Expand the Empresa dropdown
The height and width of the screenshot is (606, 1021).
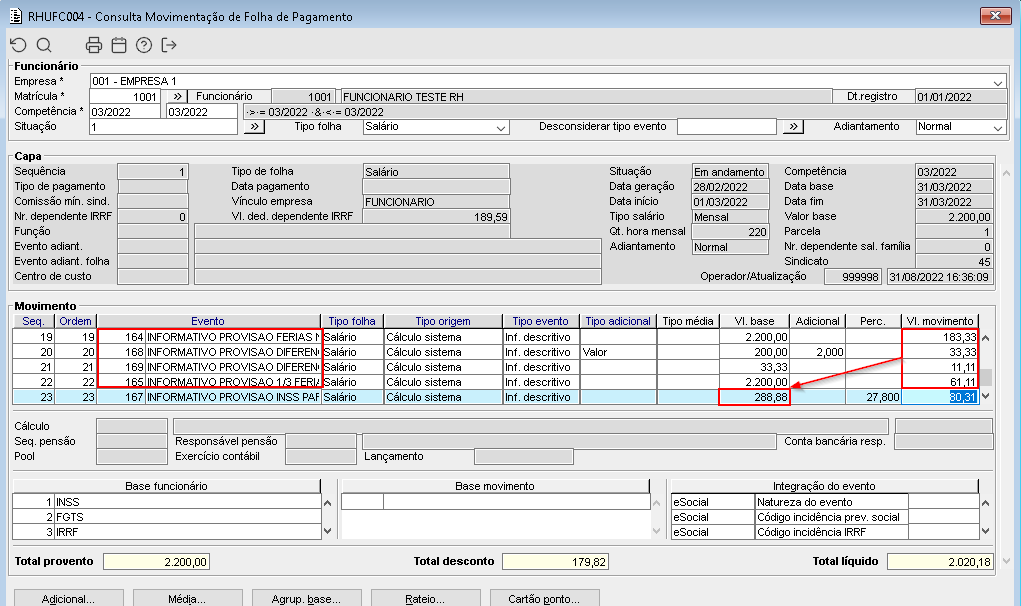point(998,82)
